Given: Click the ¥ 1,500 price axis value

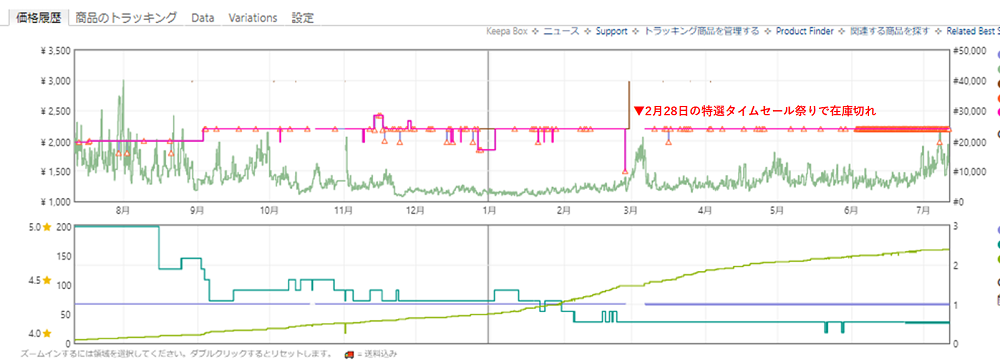Looking at the screenshot, I should click(x=54, y=172).
